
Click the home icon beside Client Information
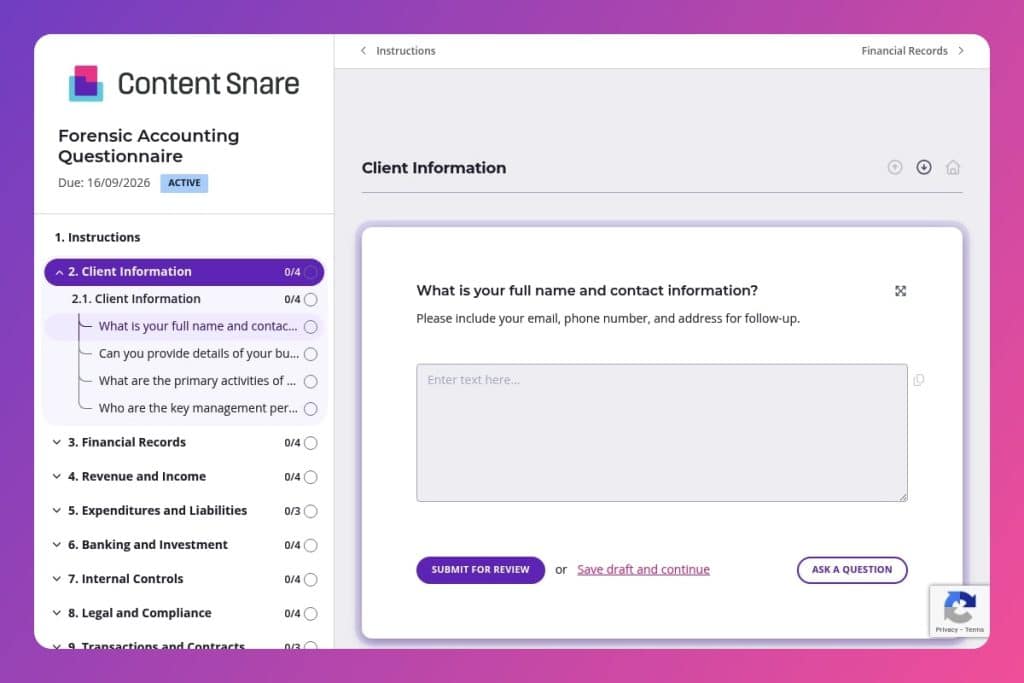(x=953, y=168)
